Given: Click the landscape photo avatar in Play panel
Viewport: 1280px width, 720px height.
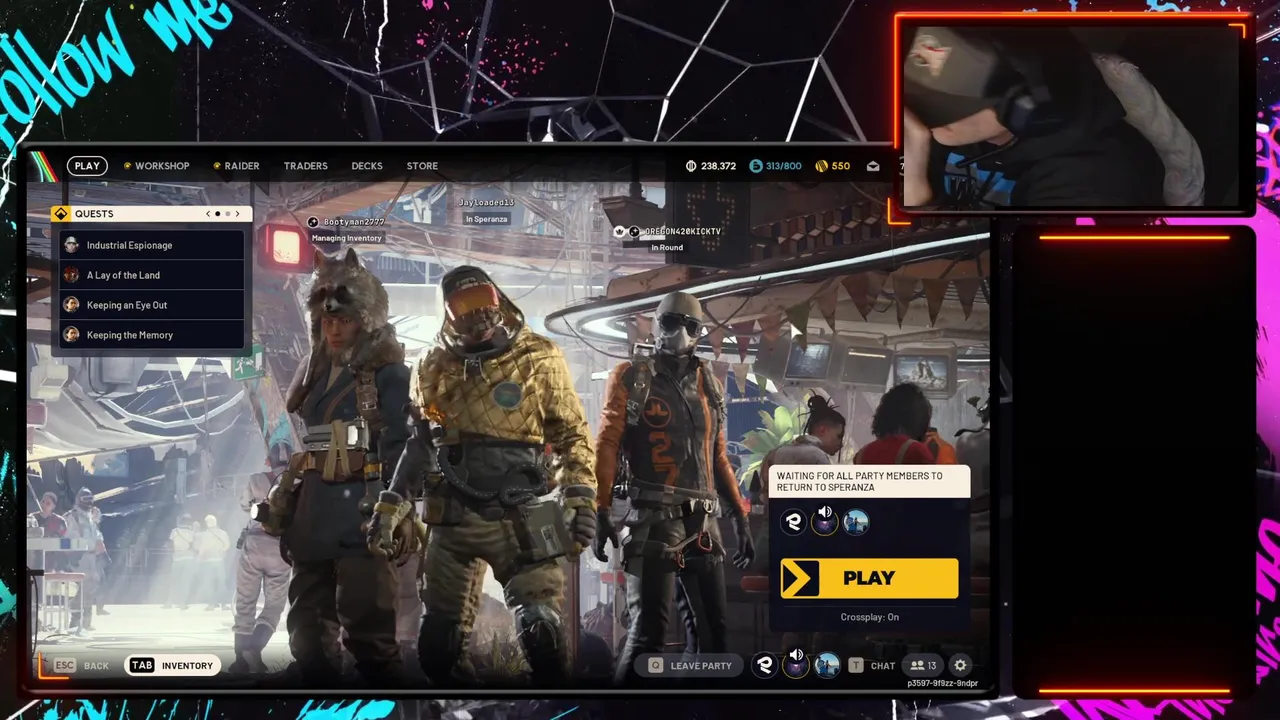Looking at the screenshot, I should (856, 522).
